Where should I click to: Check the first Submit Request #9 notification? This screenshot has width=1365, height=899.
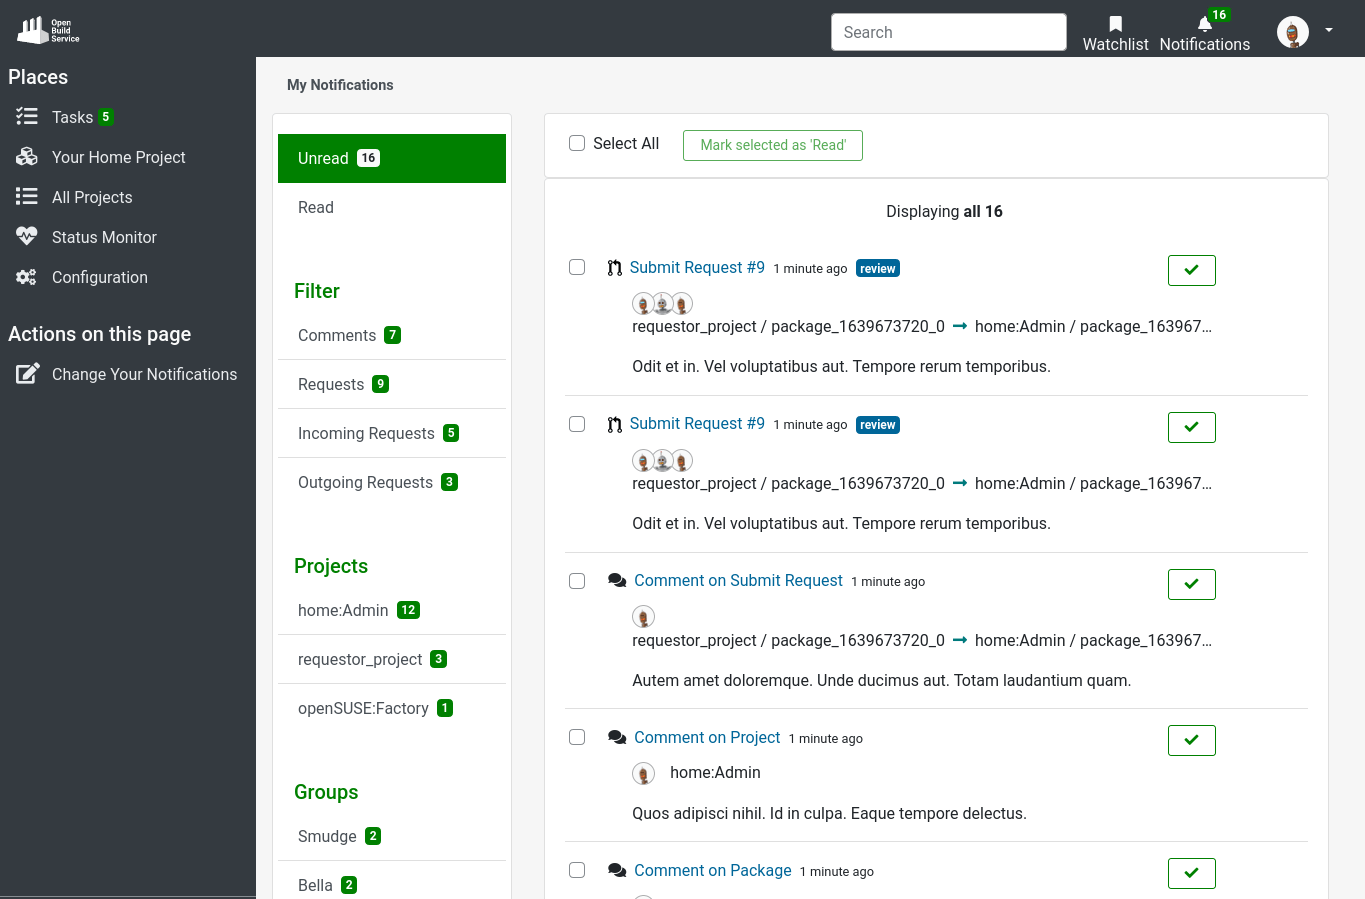[x=577, y=267]
